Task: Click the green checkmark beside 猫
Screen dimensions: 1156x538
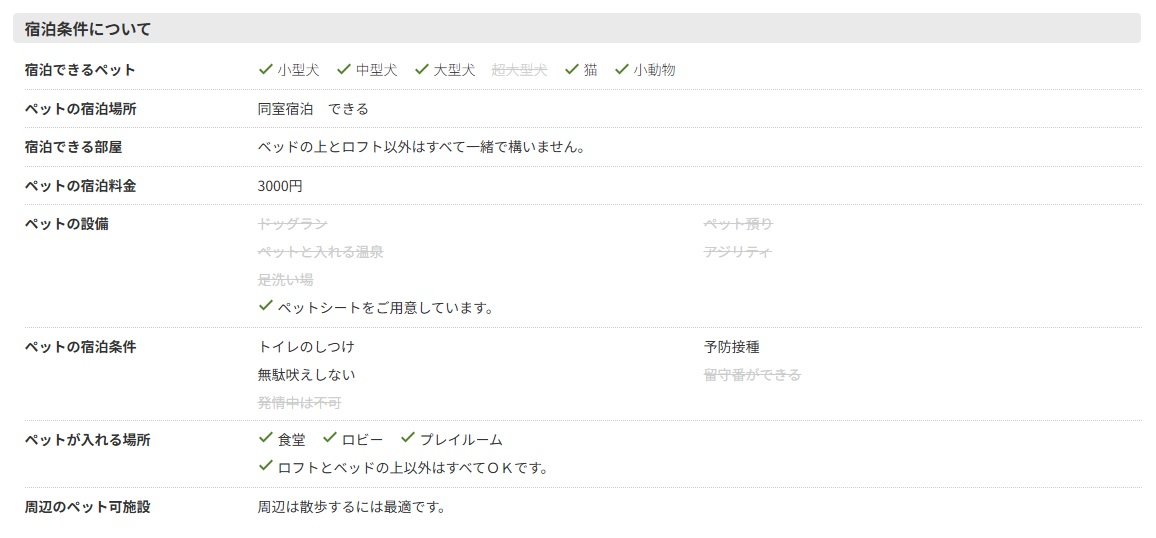Action: 572,69
